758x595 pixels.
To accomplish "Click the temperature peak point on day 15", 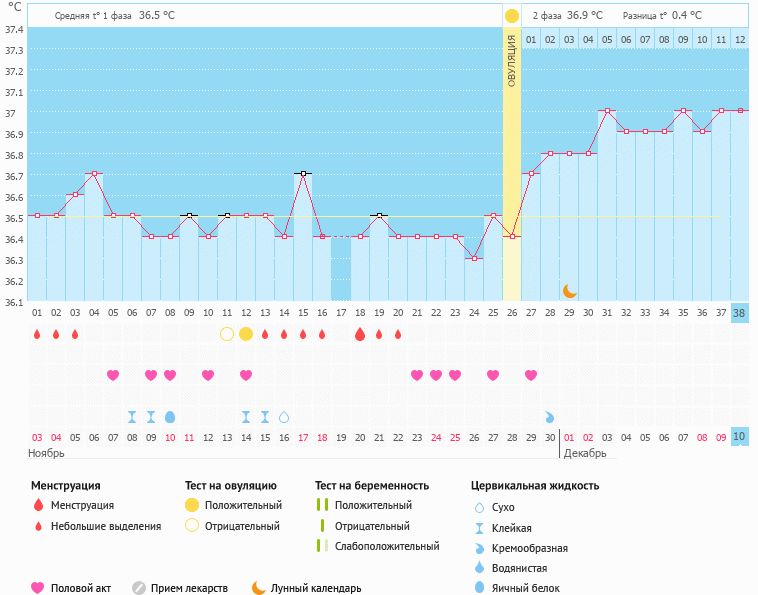I will pyautogui.click(x=303, y=174).
